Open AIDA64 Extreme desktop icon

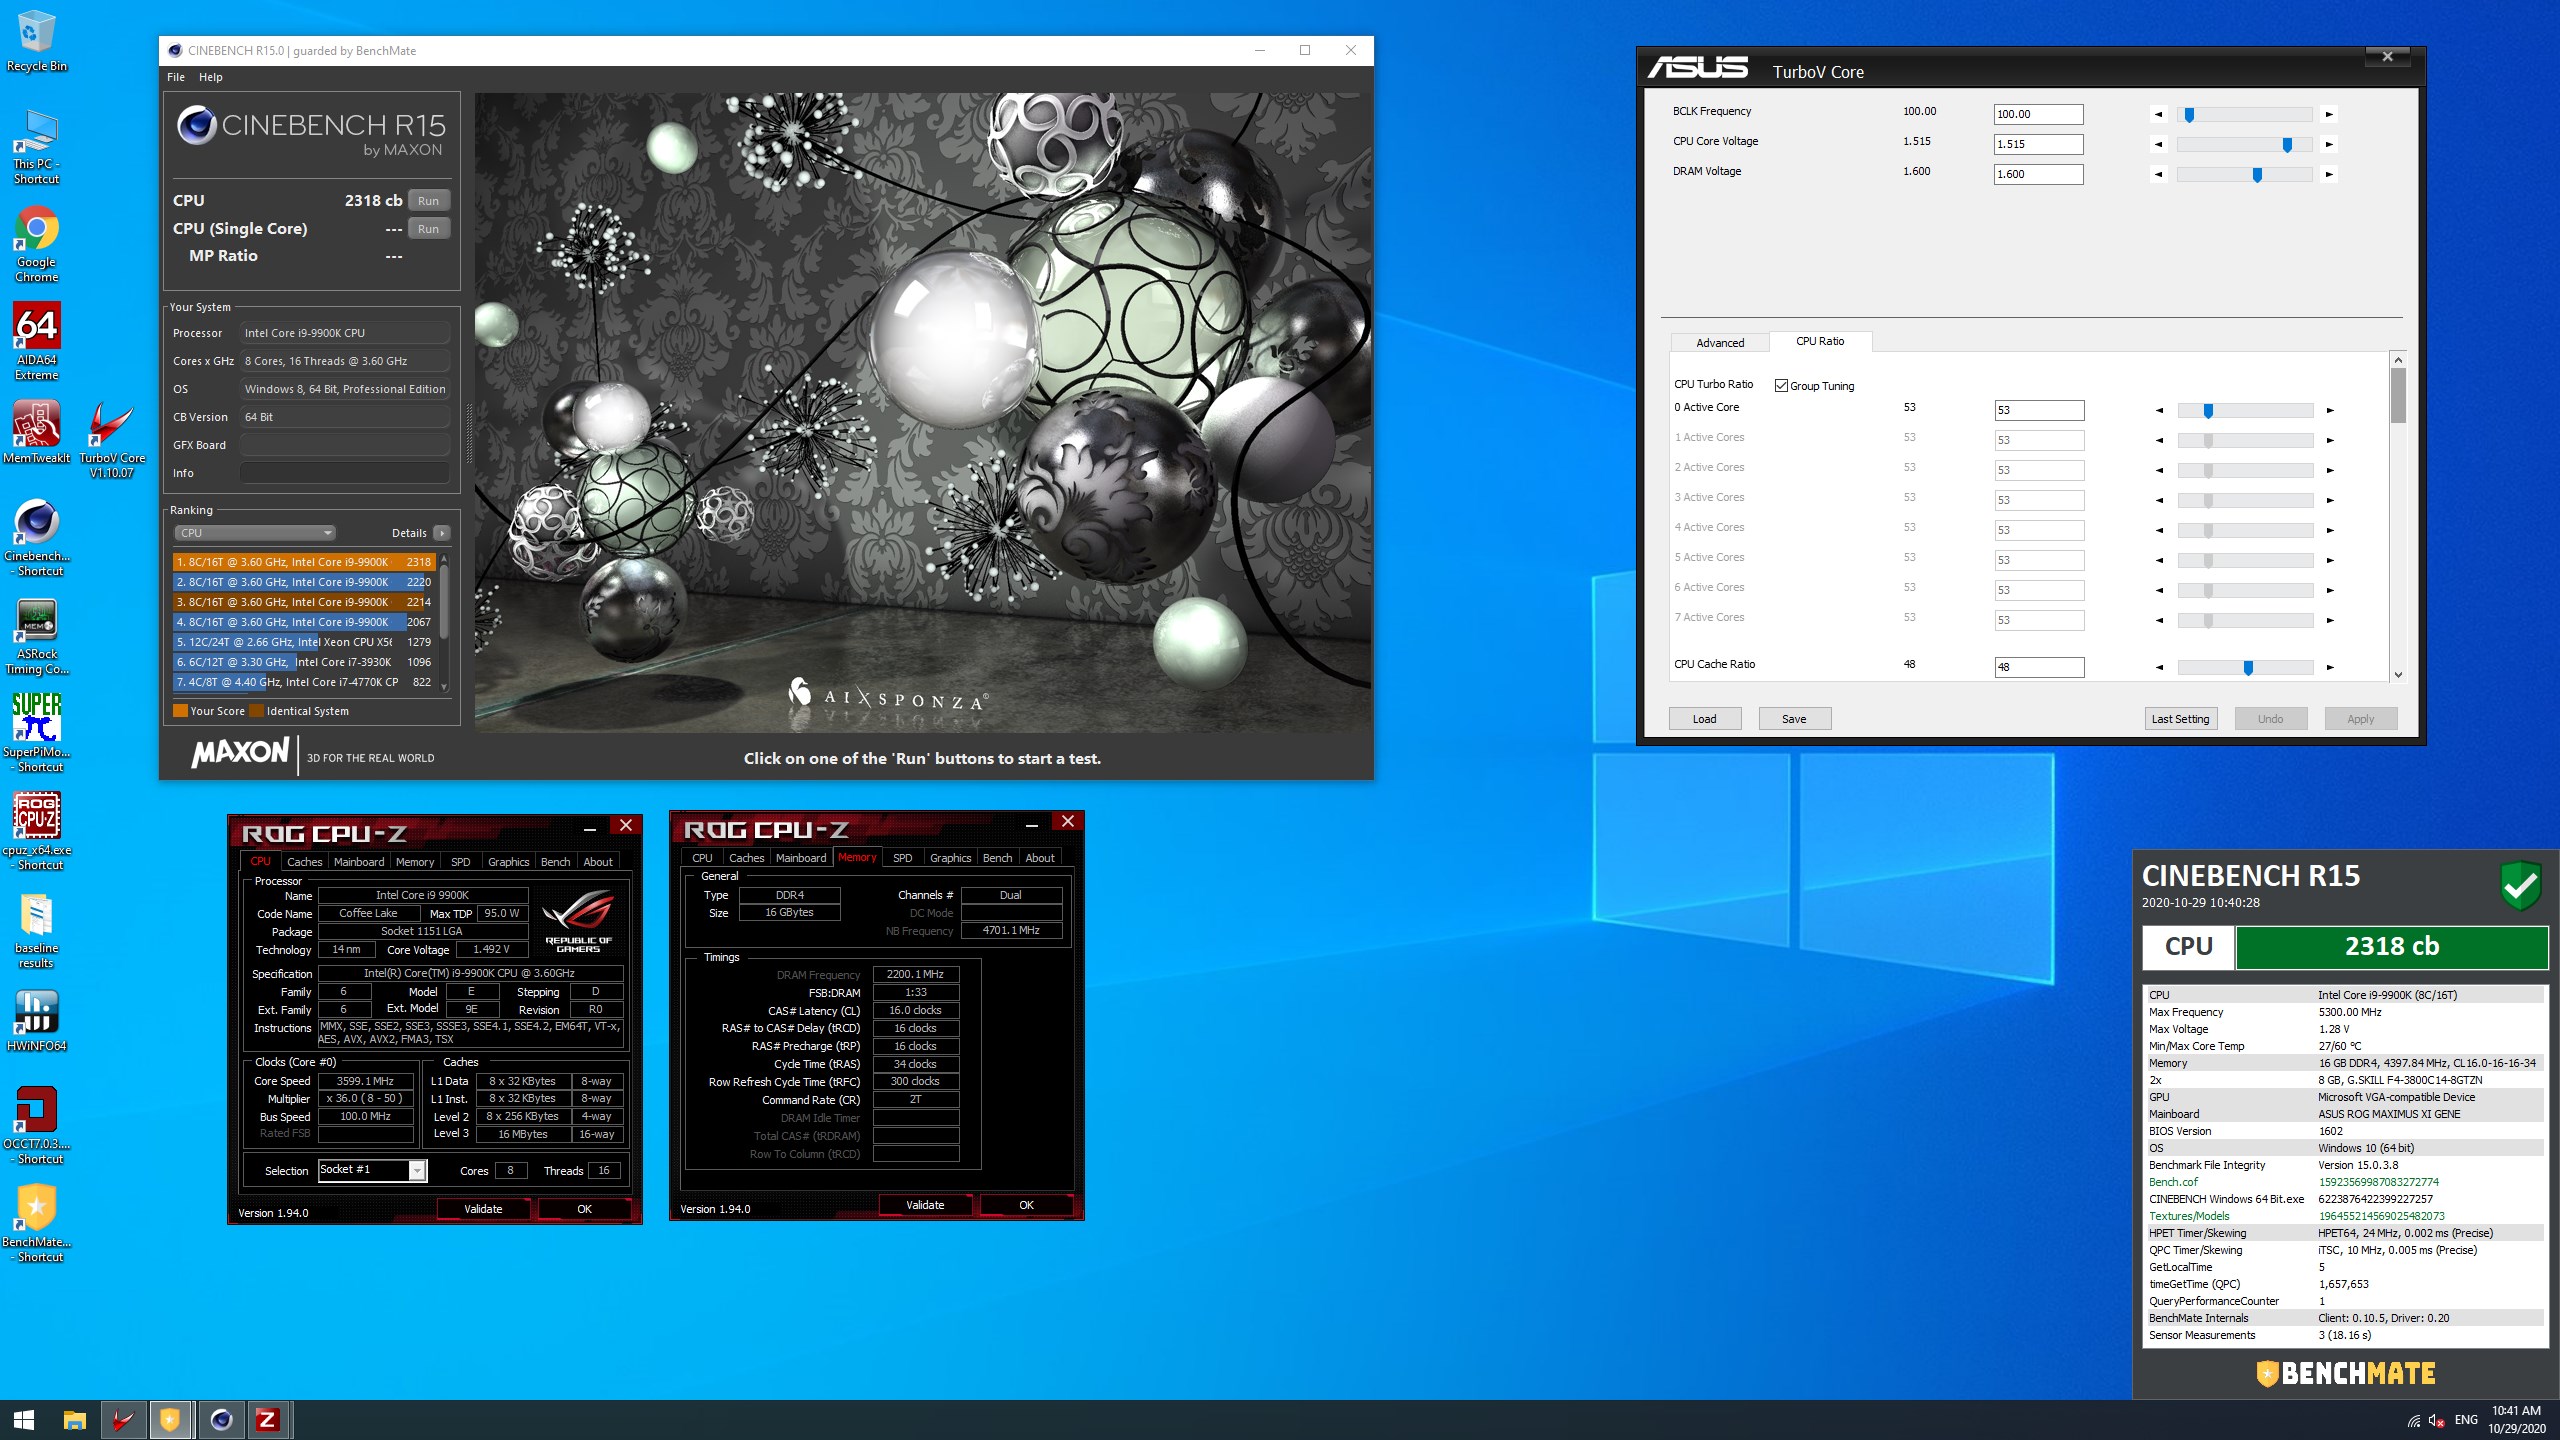(36, 342)
